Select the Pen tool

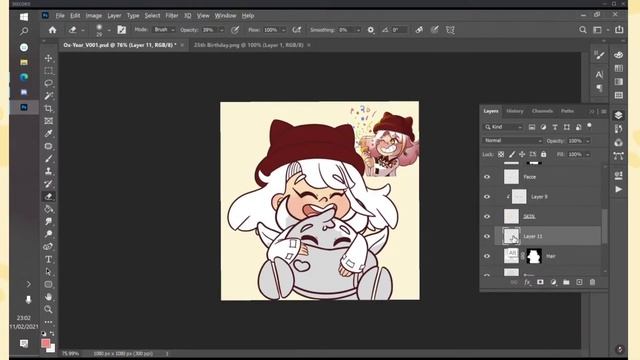49,247
